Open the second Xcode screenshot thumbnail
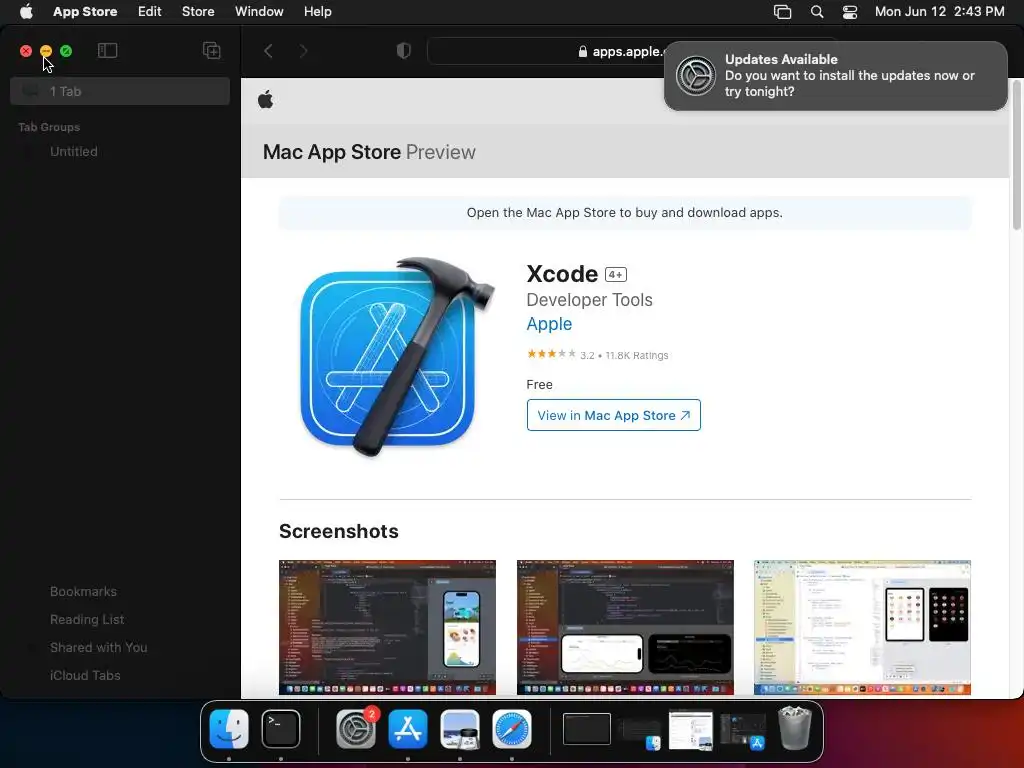 [x=625, y=628]
